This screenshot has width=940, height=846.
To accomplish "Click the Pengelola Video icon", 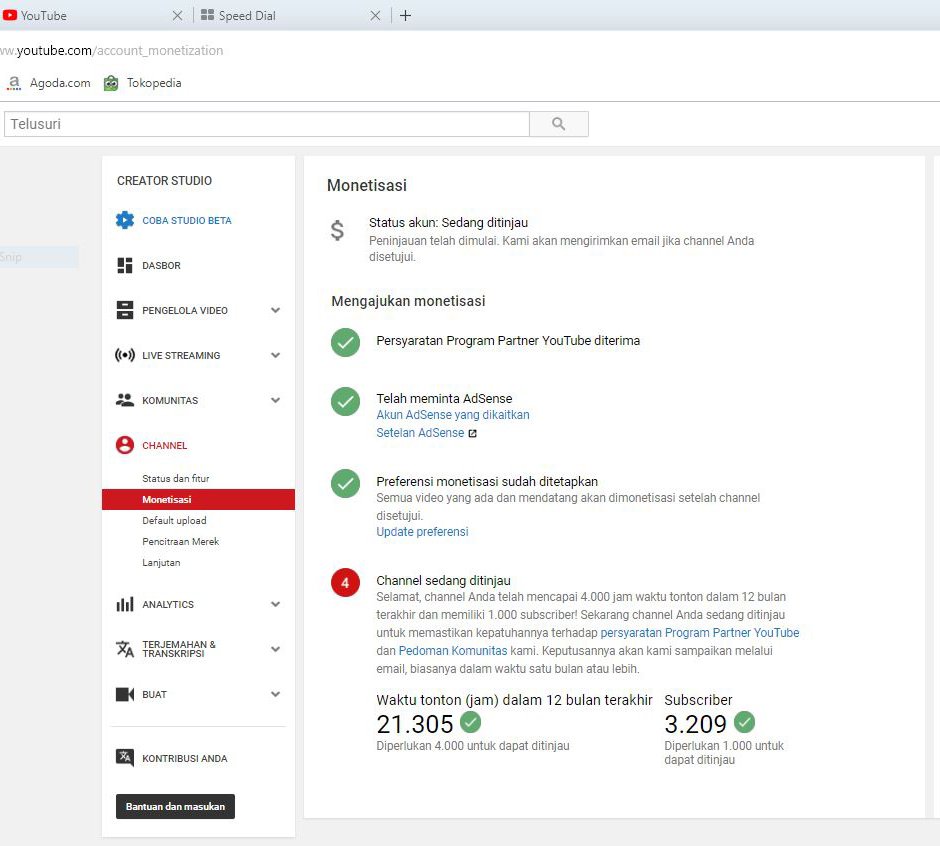I will pyautogui.click(x=125, y=310).
